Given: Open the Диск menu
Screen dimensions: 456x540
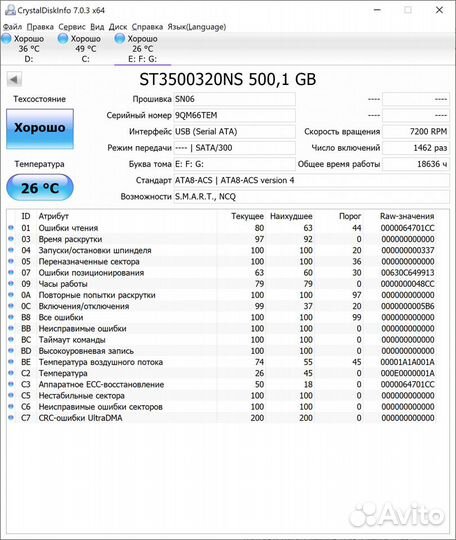Looking at the screenshot, I should click(x=118, y=27).
